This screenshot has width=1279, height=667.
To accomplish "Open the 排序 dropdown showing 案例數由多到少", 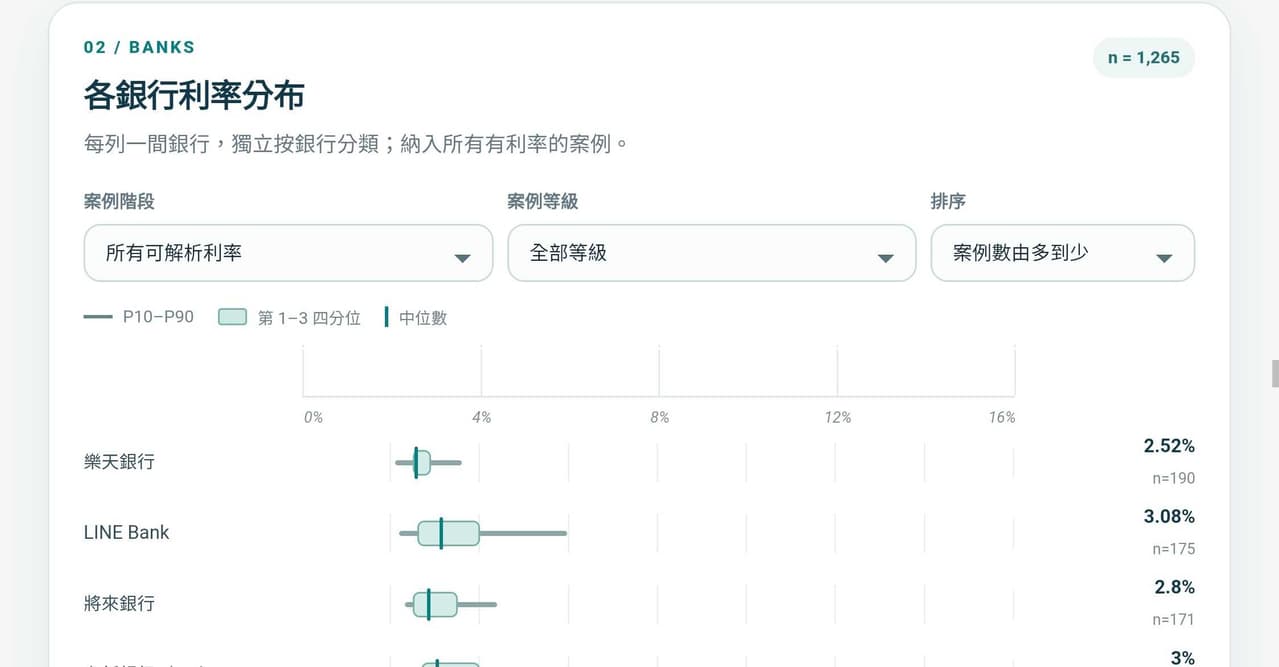I will coord(1063,253).
